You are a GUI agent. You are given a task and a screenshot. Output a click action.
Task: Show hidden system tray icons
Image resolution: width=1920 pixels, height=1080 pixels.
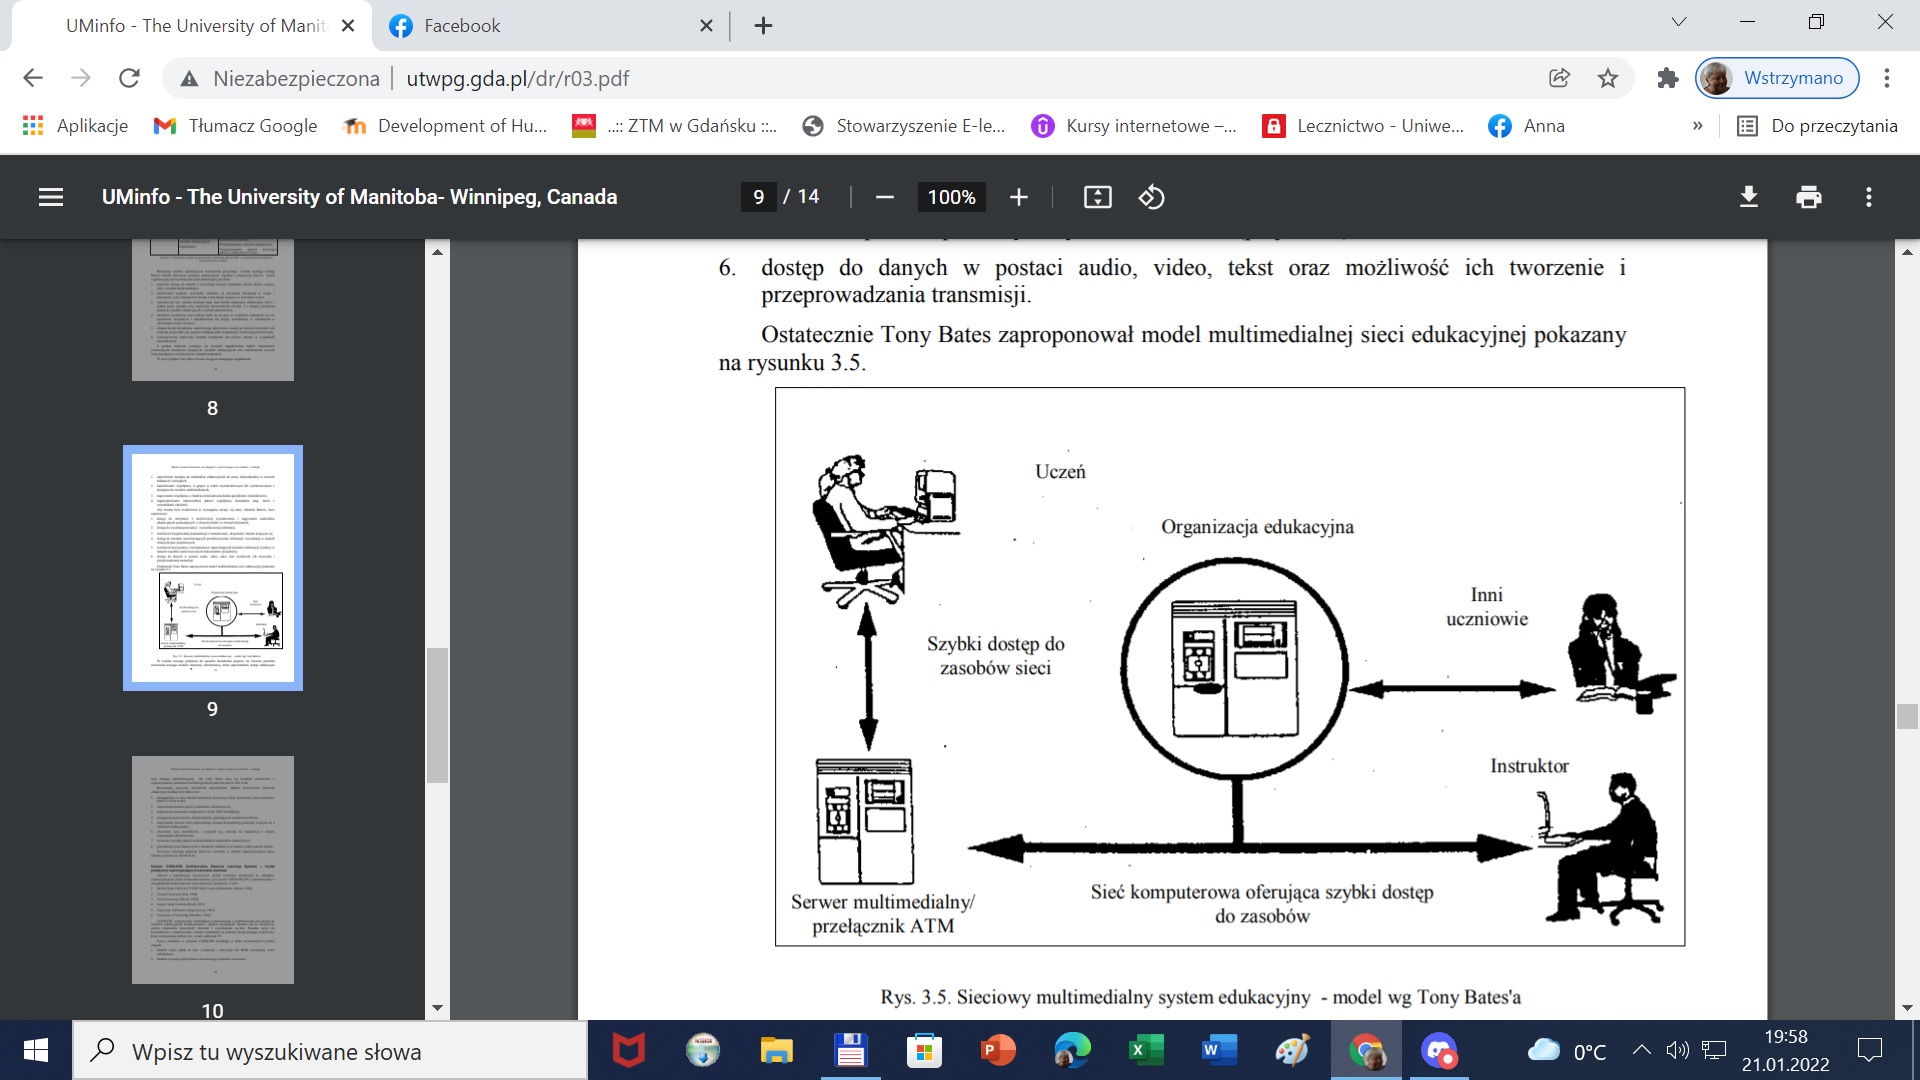1641,1050
